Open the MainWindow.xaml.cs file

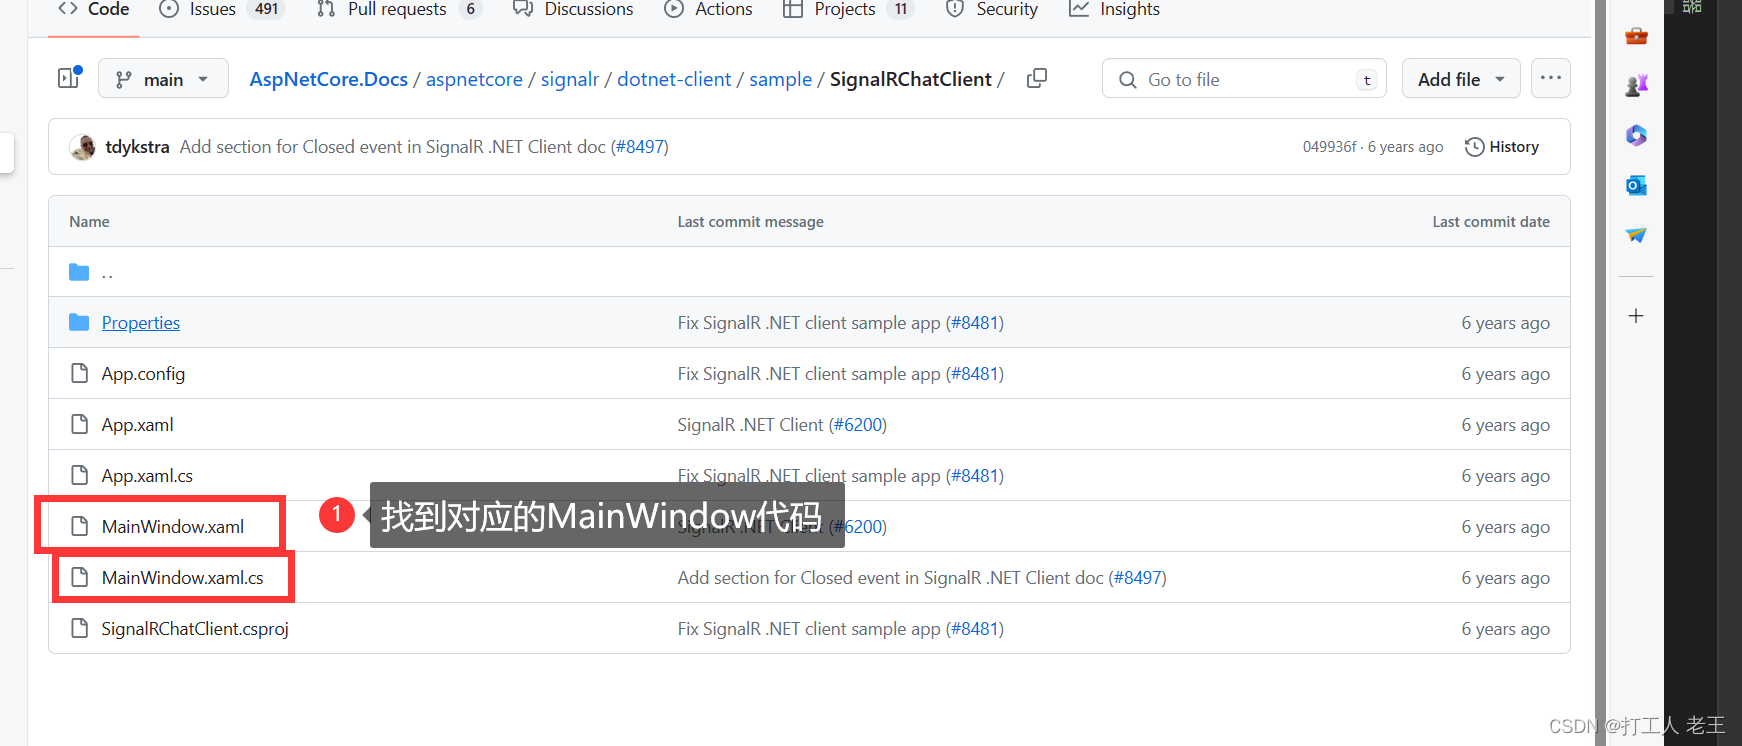click(x=183, y=578)
